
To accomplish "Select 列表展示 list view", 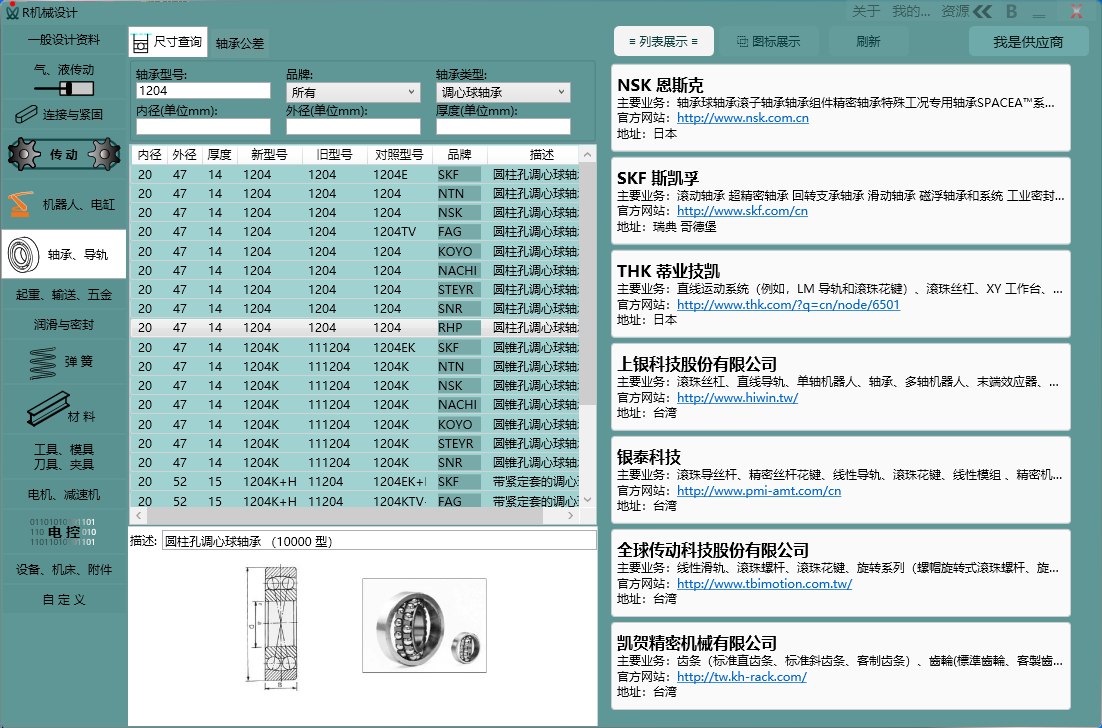I will tap(664, 41).
